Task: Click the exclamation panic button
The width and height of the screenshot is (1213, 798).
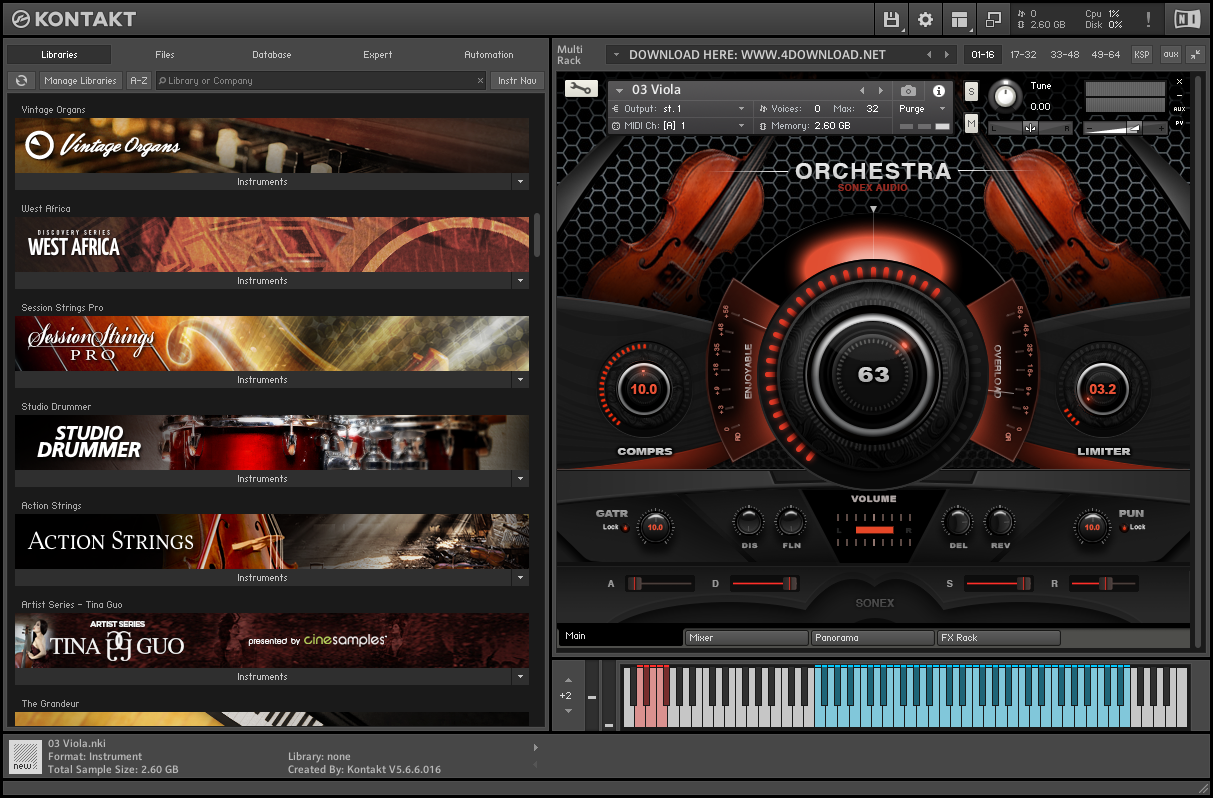Action: [x=1148, y=19]
